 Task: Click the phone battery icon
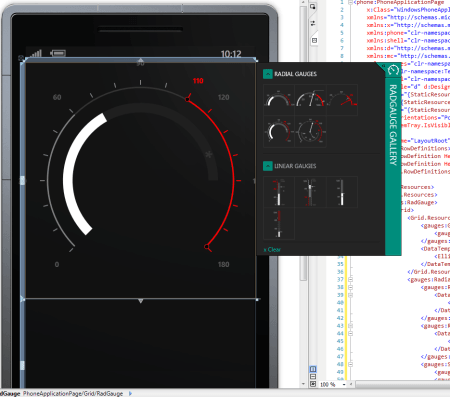pyautogui.click(x=58, y=53)
